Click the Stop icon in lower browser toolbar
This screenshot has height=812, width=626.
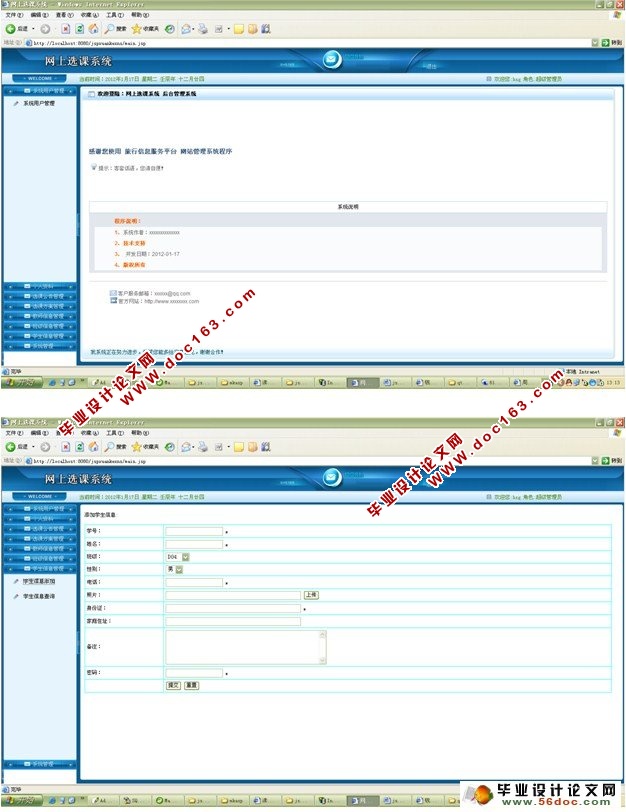pyautogui.click(x=65, y=447)
